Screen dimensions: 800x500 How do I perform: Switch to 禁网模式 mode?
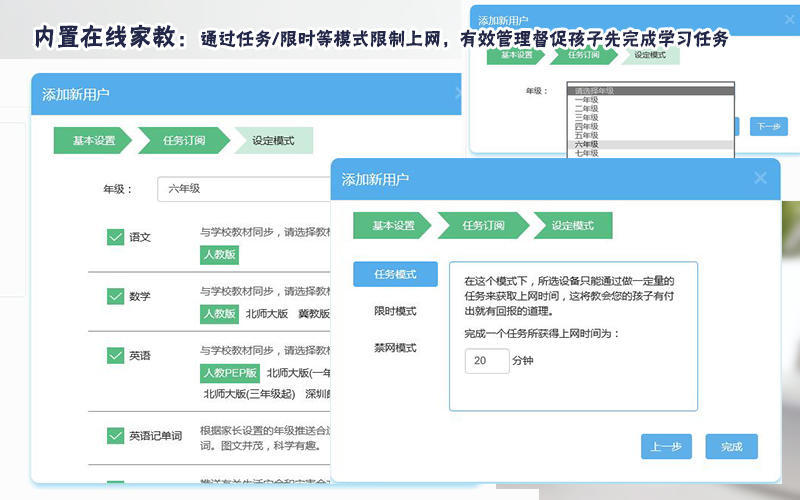[x=395, y=347]
